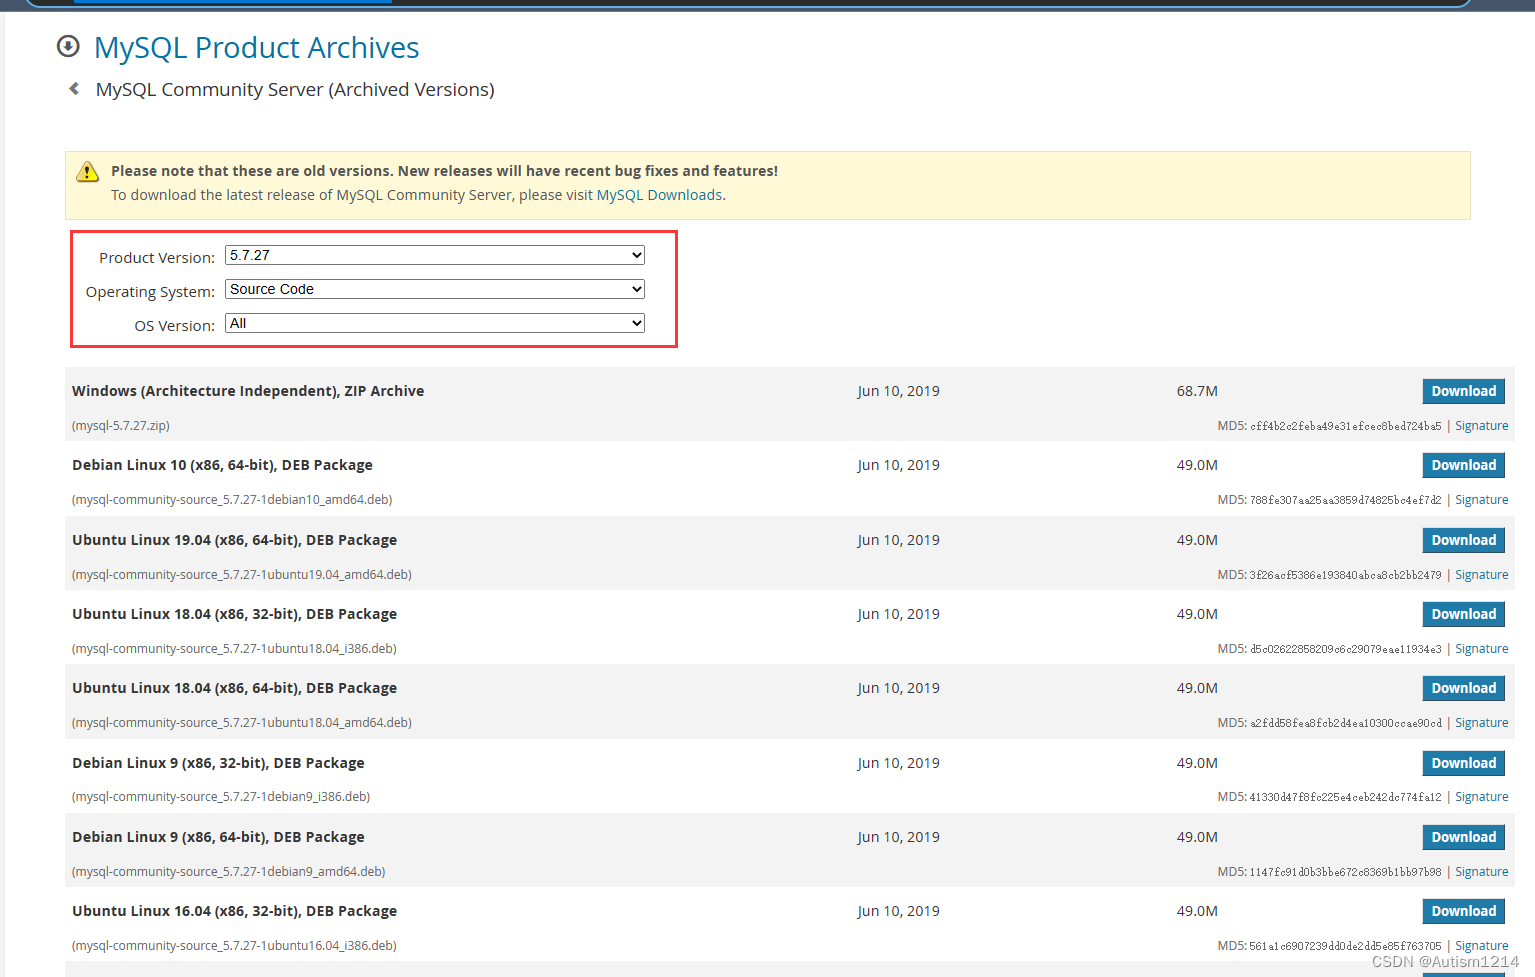The height and width of the screenshot is (977, 1535).
Task: Click filename mysql-community-source_5.7.27-1ubuntu18.04_i386.deb
Action: pyautogui.click(x=234, y=649)
